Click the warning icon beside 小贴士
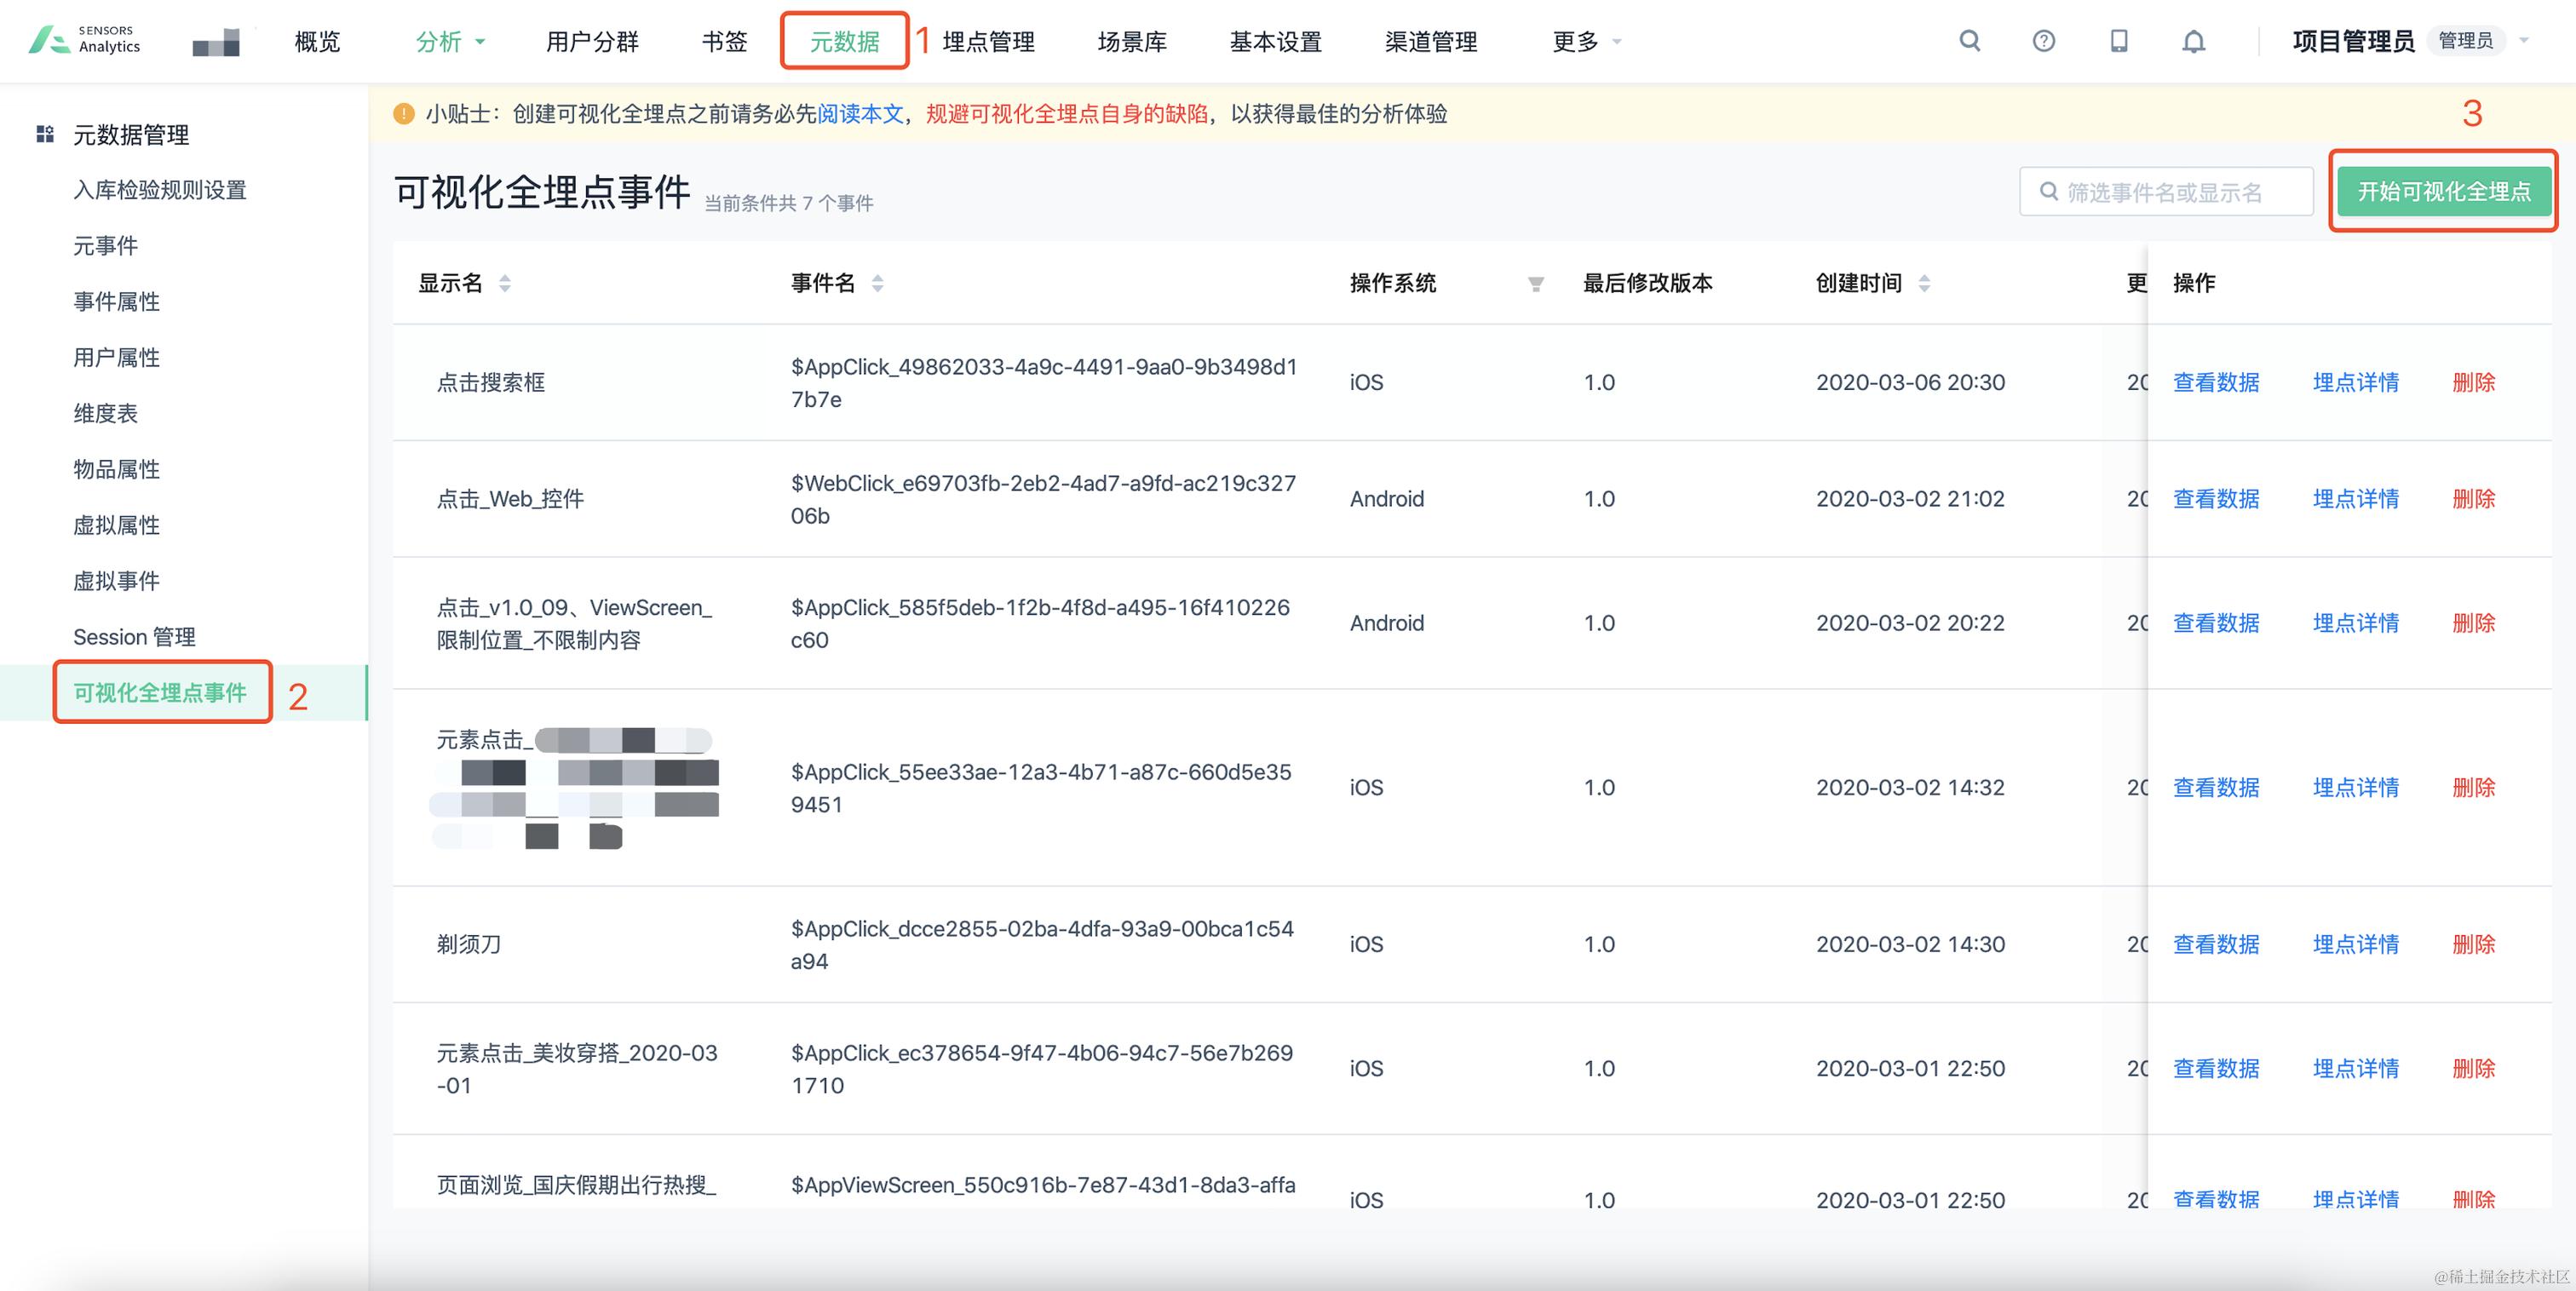 (x=404, y=114)
